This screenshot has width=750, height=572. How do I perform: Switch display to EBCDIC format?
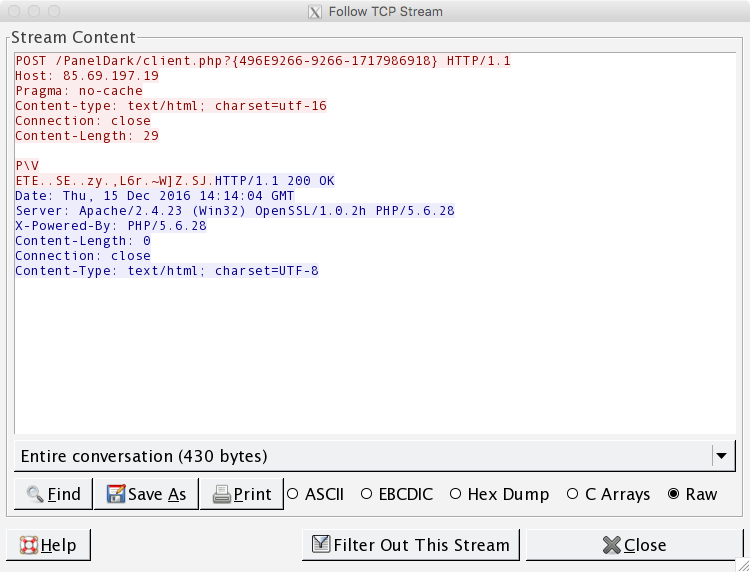pyautogui.click(x=367, y=494)
